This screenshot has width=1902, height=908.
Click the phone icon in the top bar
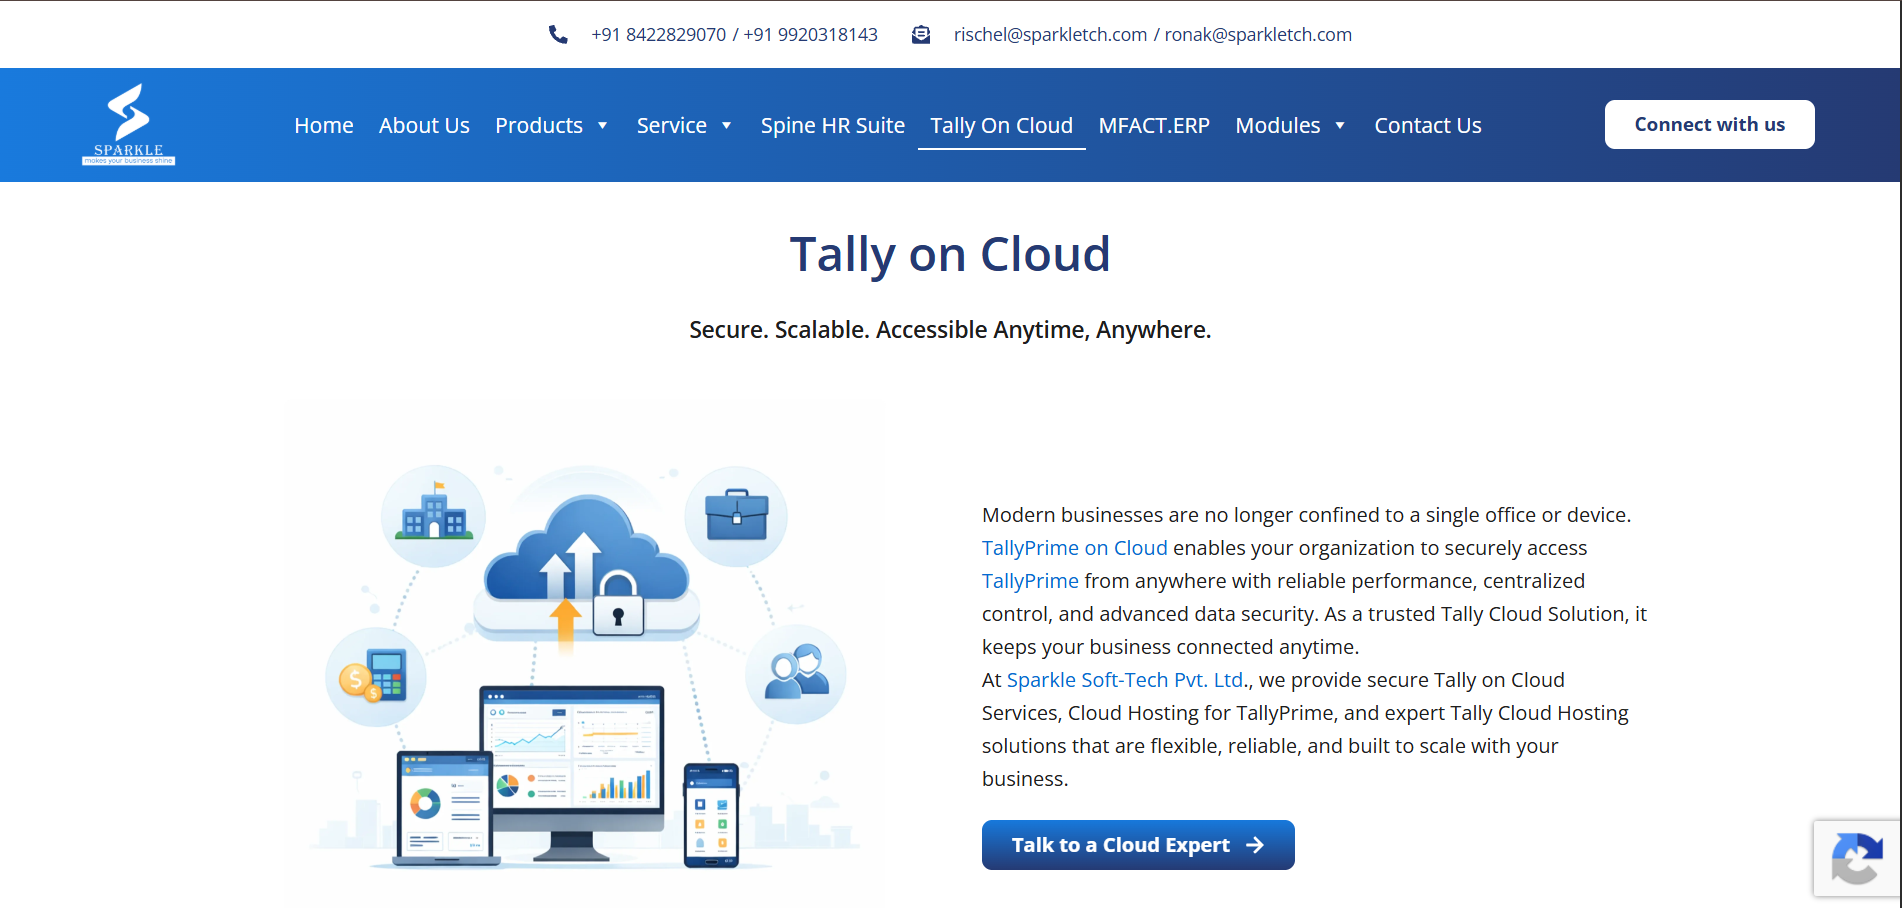[558, 35]
